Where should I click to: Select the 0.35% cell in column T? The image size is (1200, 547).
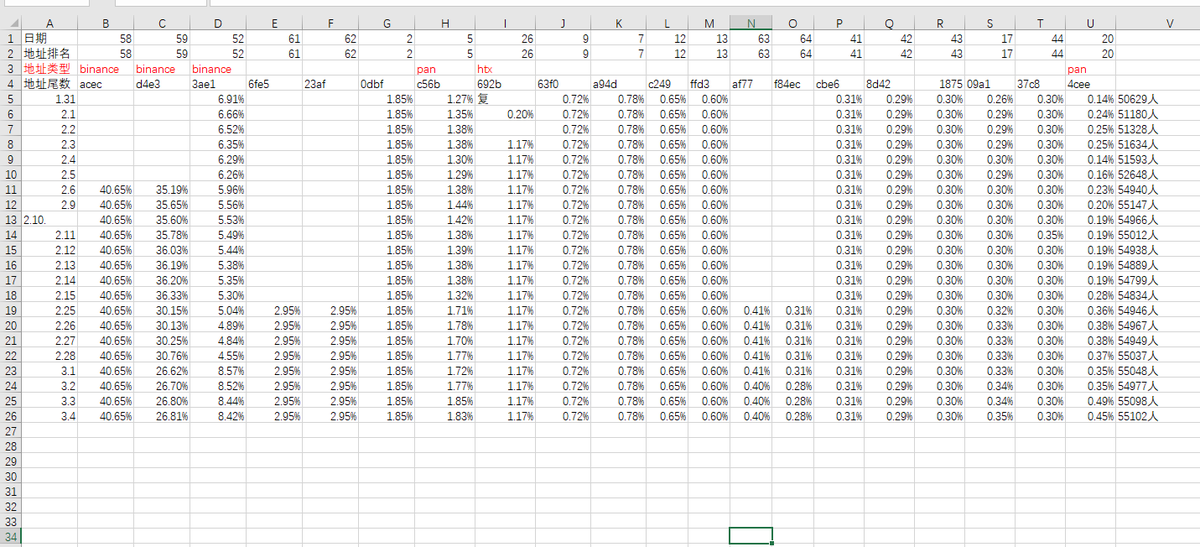coord(1040,234)
